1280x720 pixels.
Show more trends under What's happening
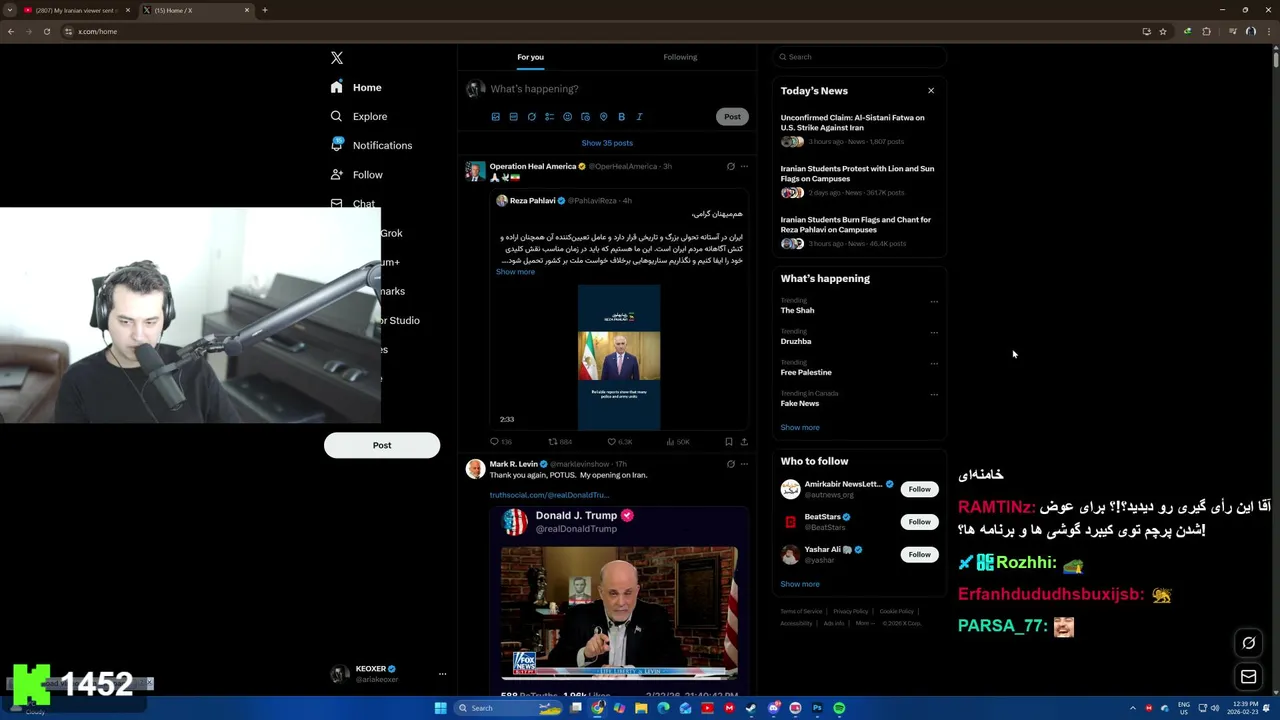click(800, 427)
